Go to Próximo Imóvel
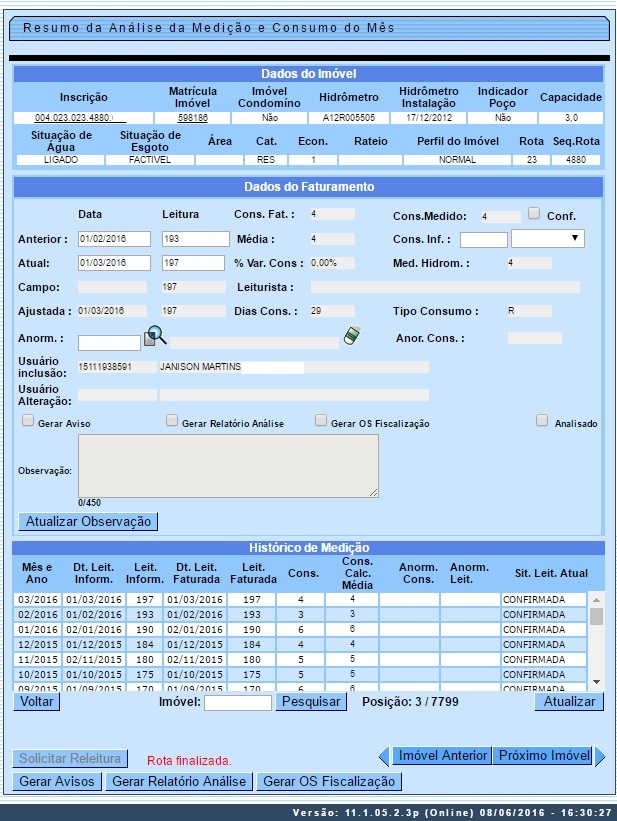Viewport: 617px width, 821px height. click(543, 756)
